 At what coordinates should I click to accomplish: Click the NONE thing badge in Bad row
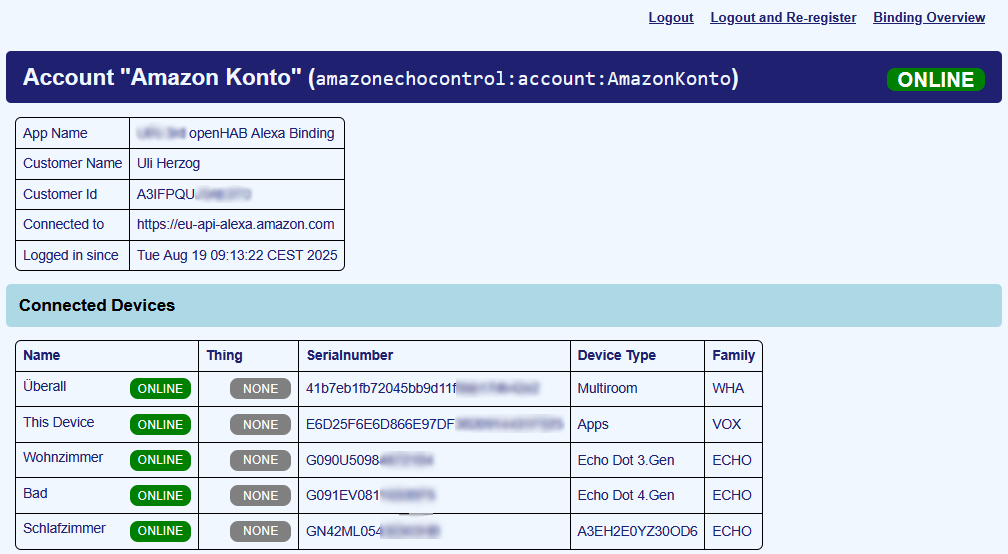coord(260,496)
